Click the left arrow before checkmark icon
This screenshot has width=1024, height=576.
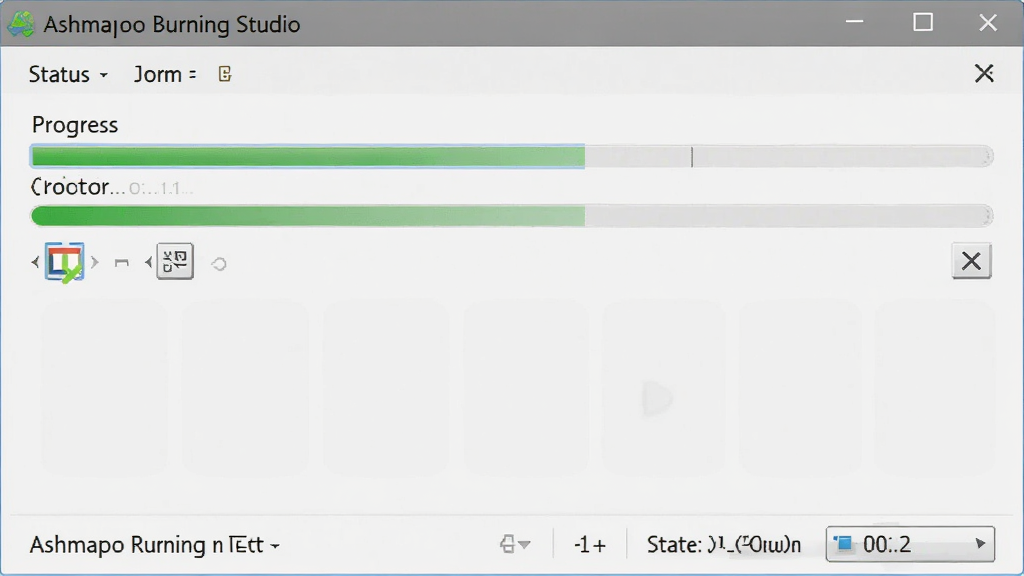click(x=35, y=263)
